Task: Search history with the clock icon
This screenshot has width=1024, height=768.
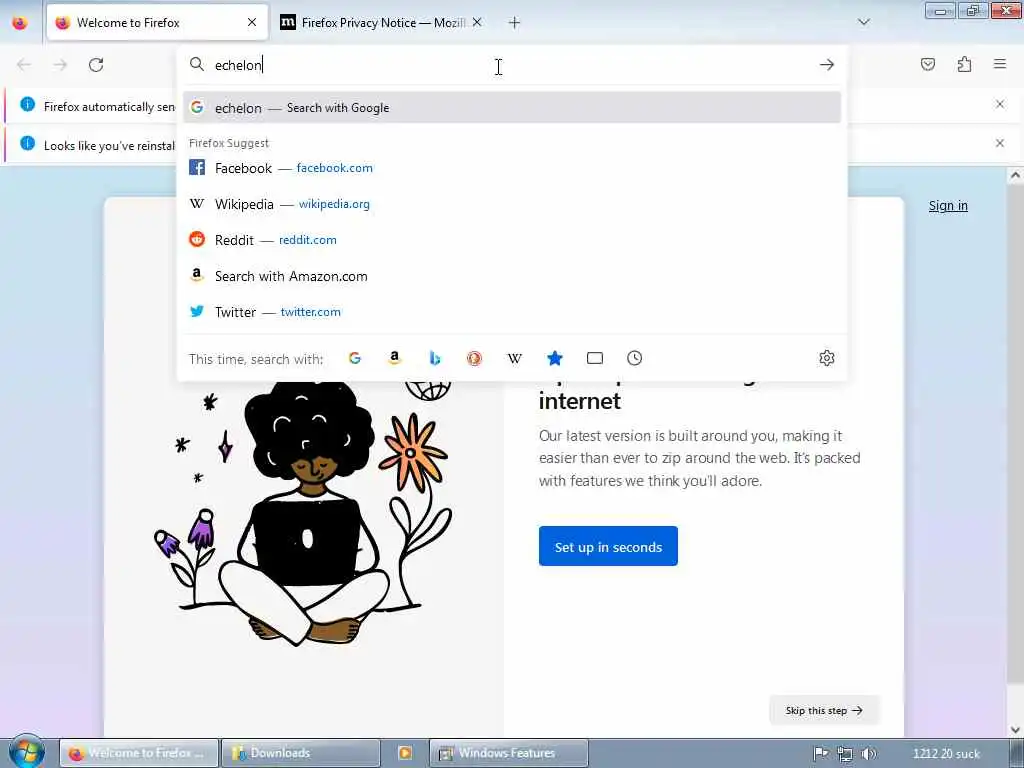Action: pyautogui.click(x=634, y=358)
